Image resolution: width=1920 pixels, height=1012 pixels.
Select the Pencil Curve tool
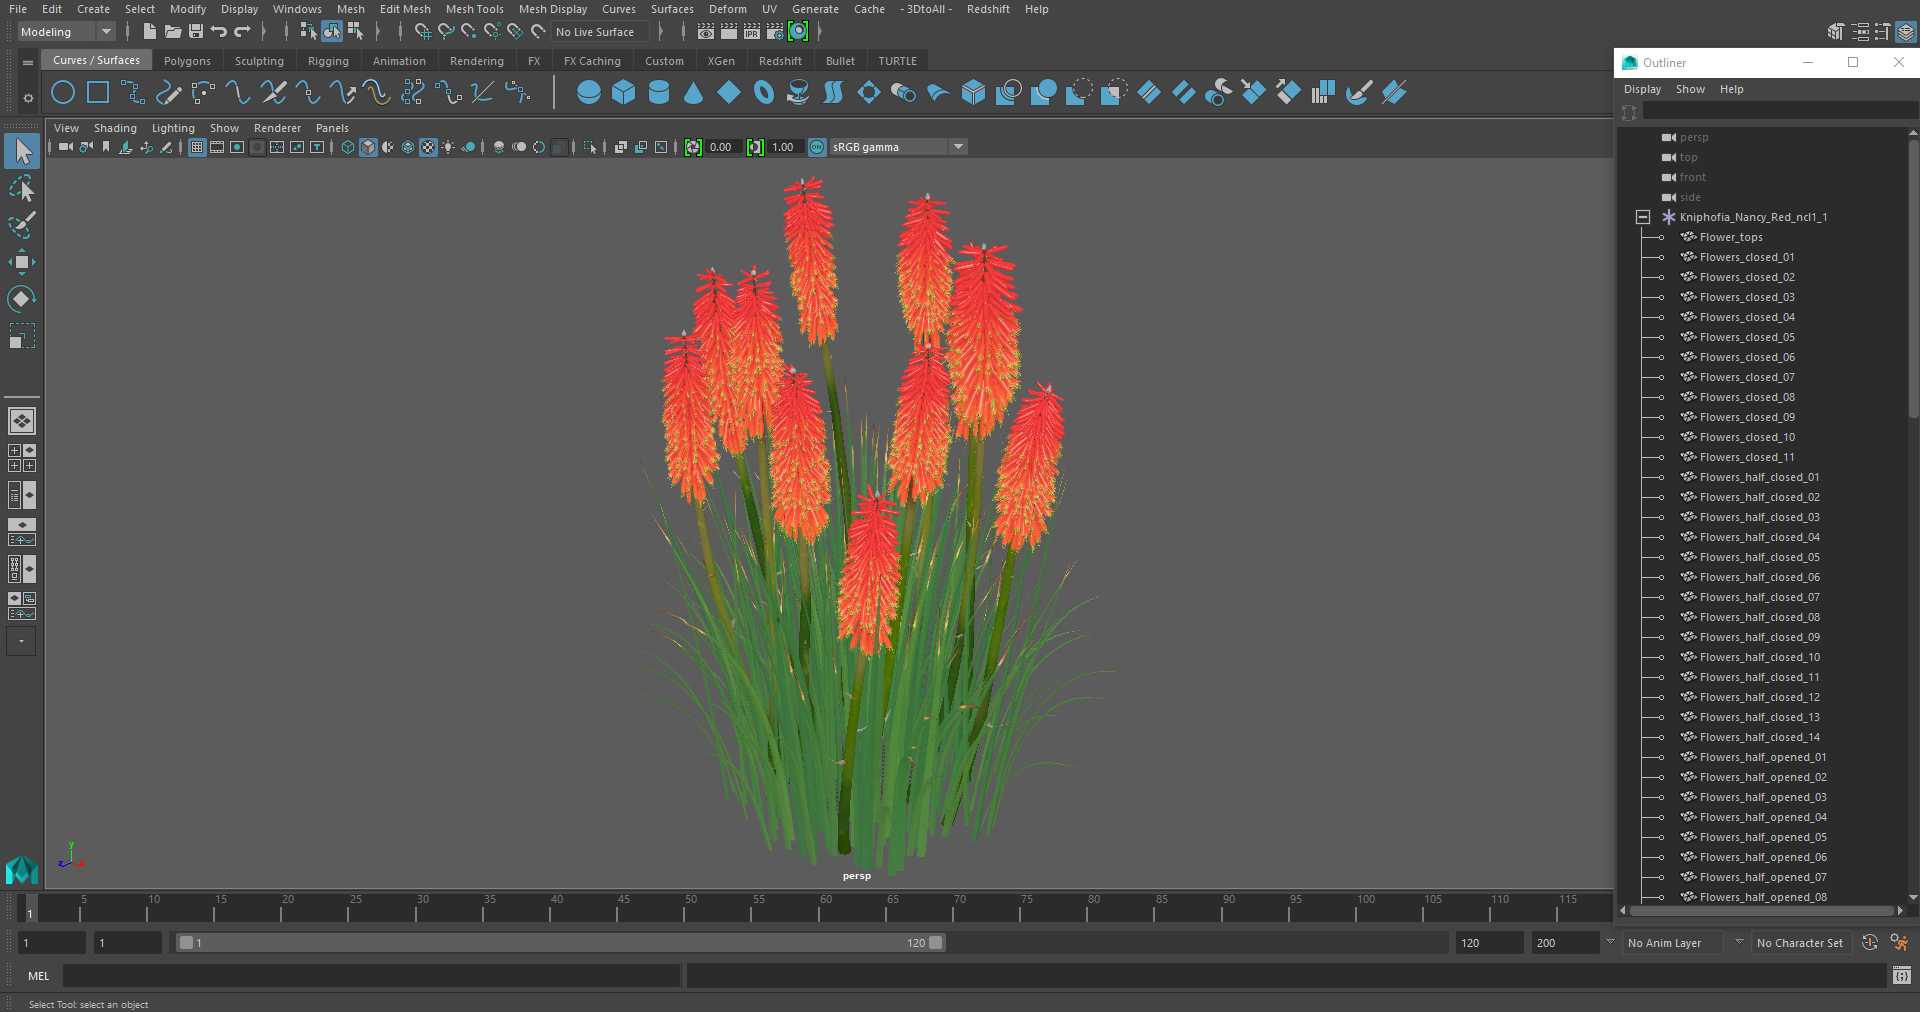[168, 93]
